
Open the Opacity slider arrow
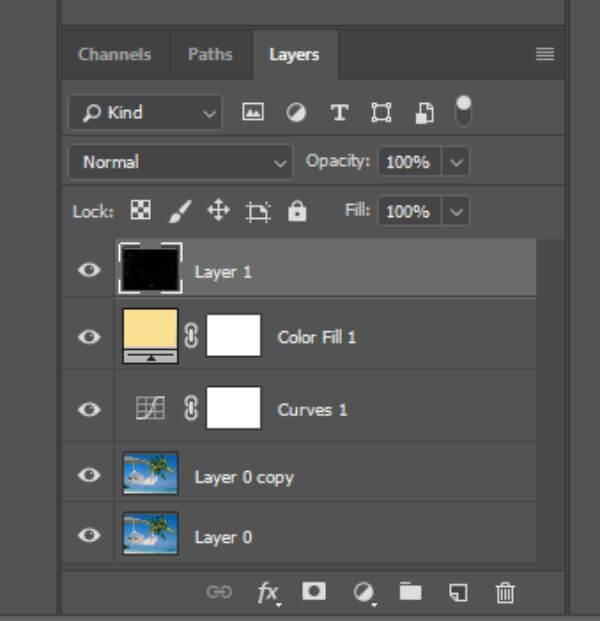pyautogui.click(x=456, y=162)
